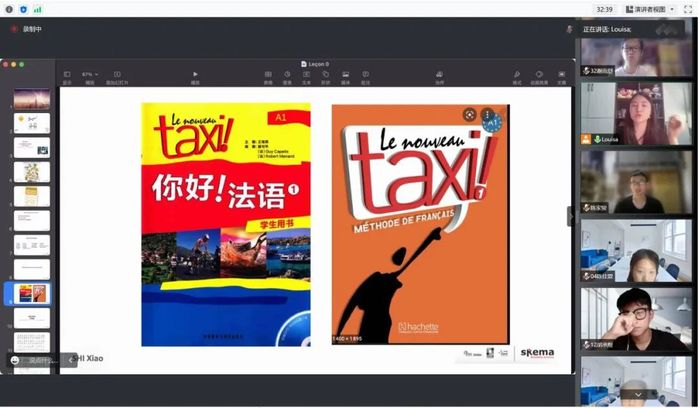Open the Format inspector icon
Screen dimensions: 698x408
click(517, 75)
